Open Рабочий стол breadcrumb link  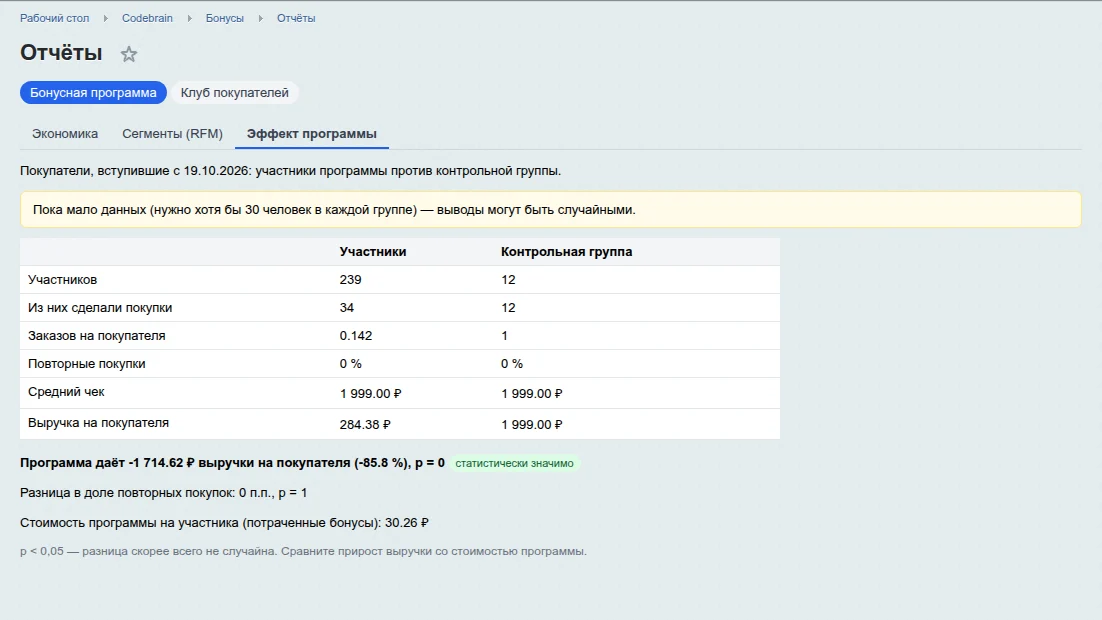[55, 18]
